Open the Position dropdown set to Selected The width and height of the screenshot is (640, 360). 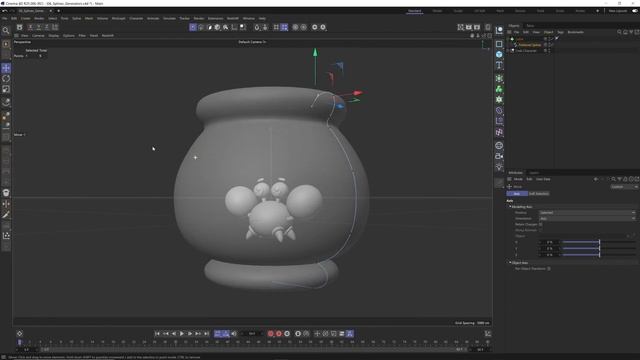(587, 213)
